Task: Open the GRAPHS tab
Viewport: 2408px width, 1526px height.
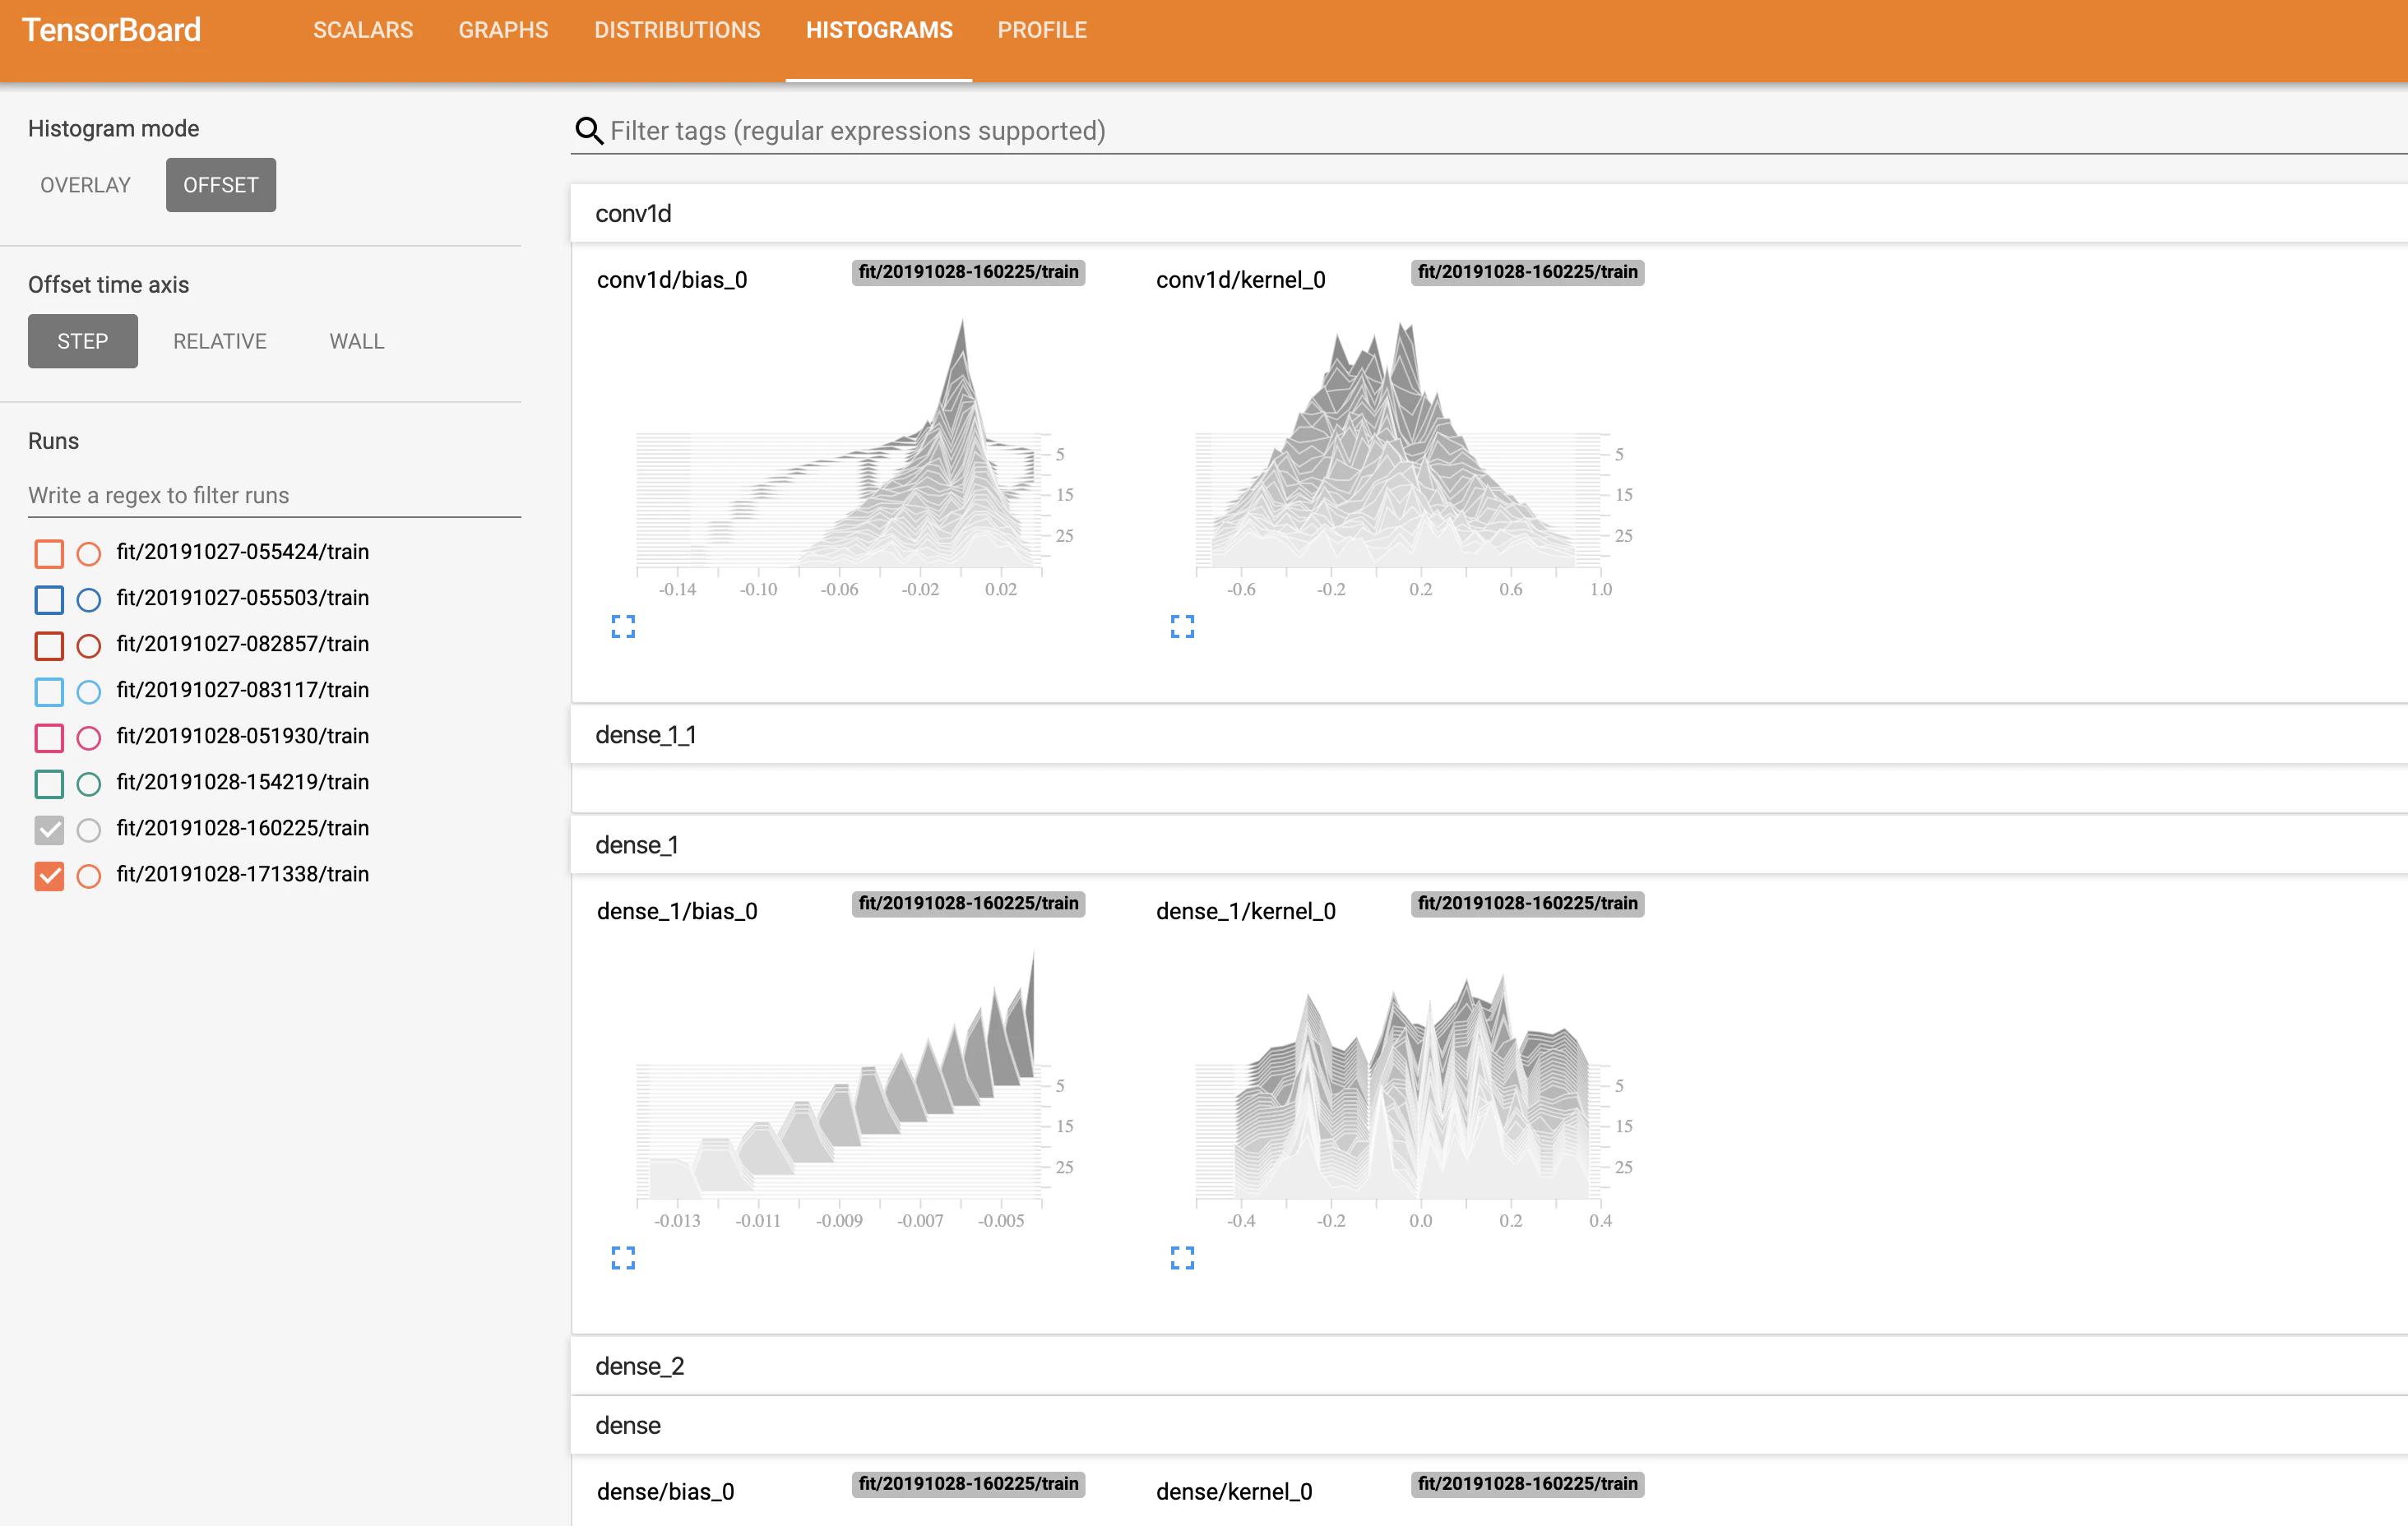Action: point(503,30)
